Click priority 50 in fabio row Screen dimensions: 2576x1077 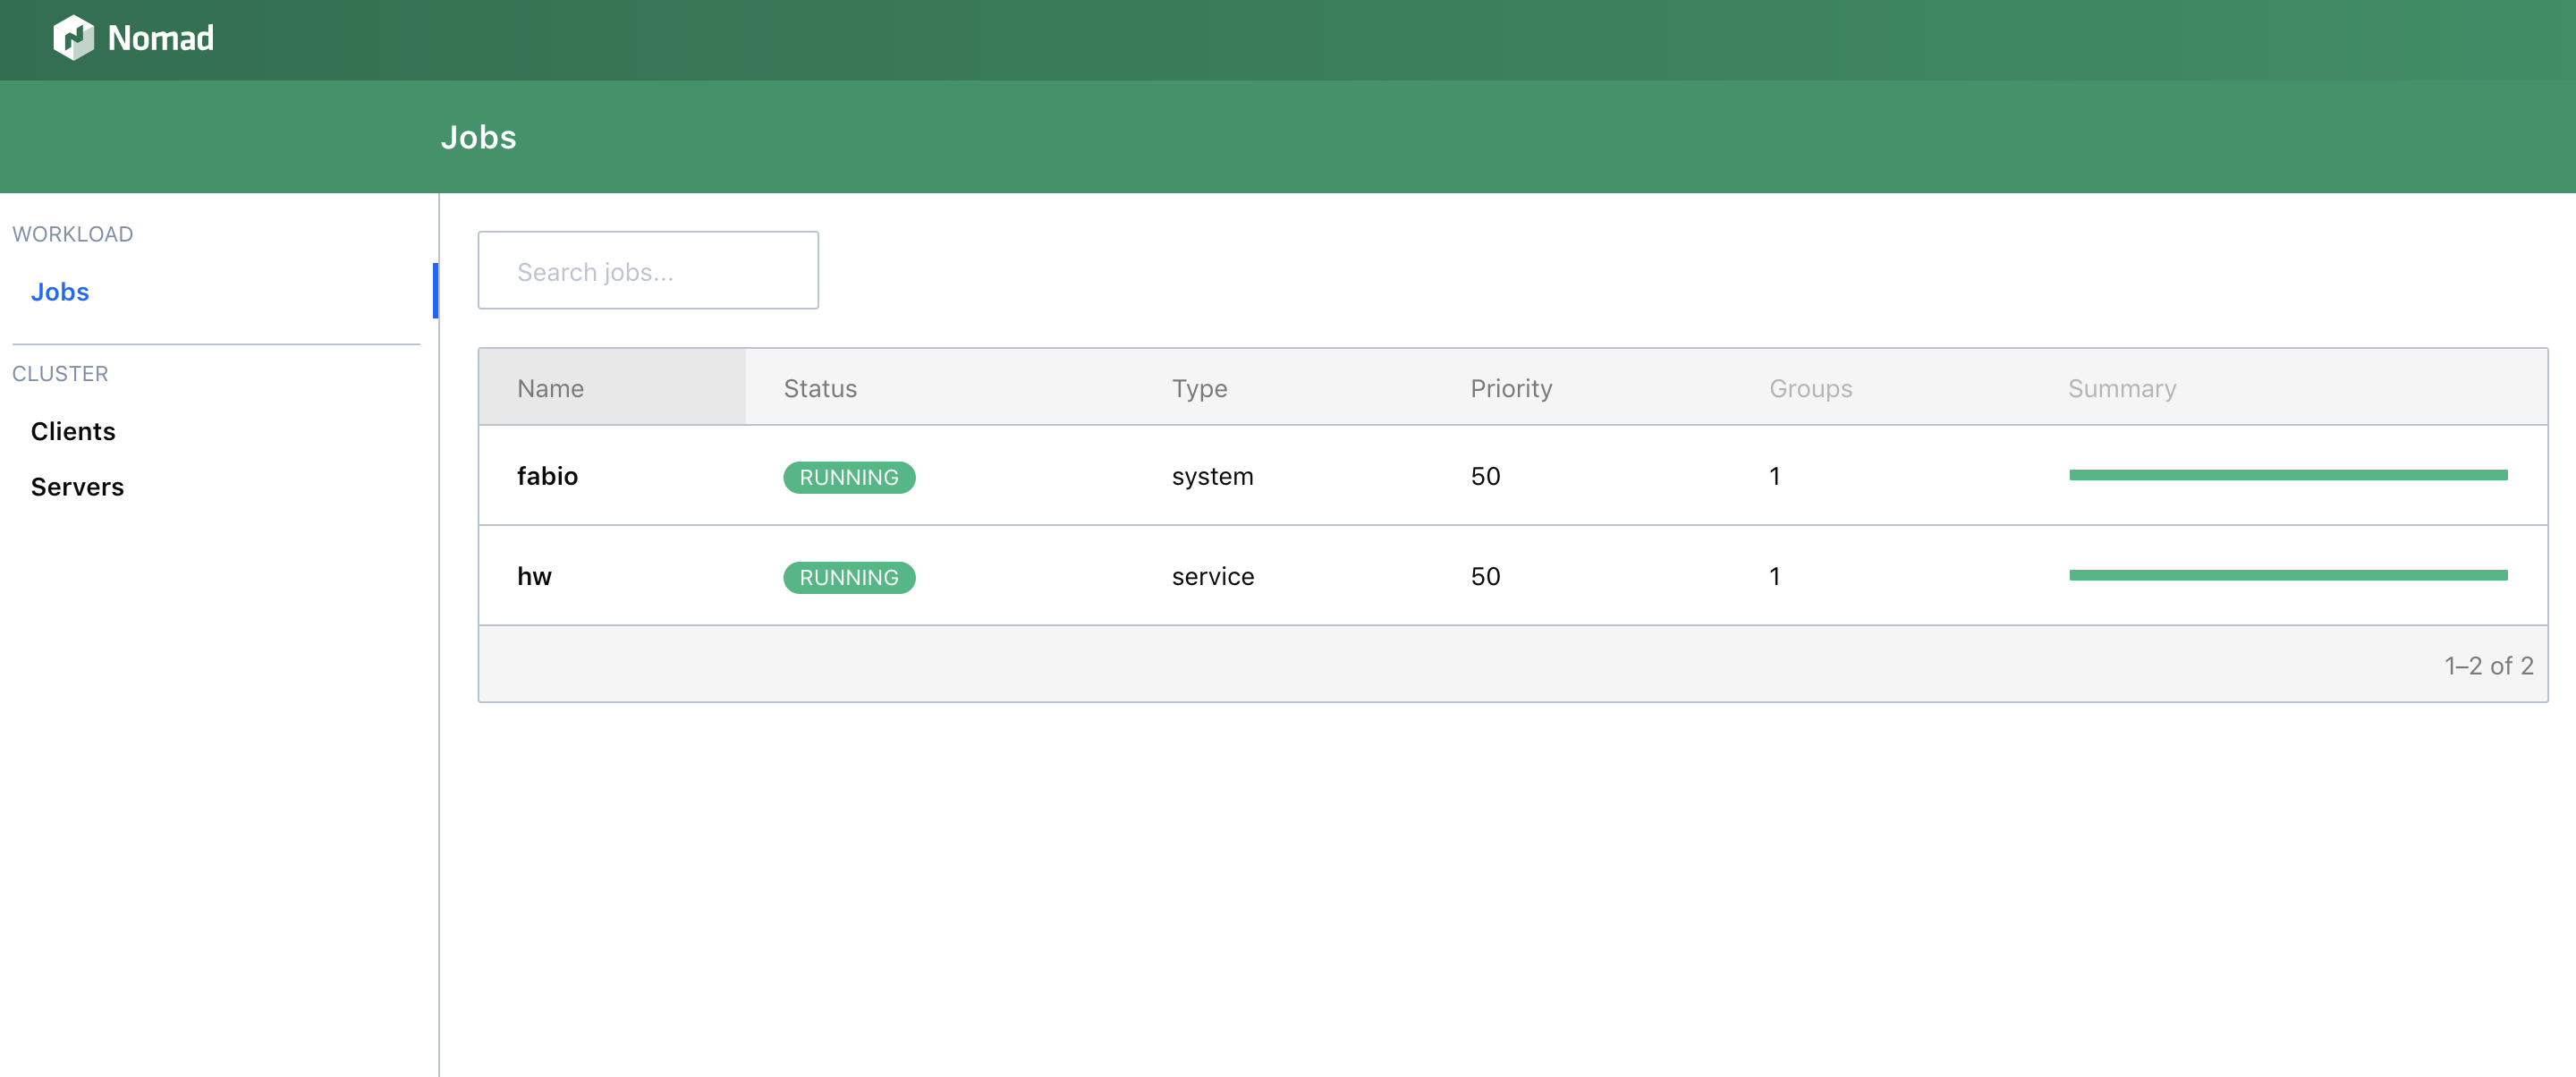[1485, 476]
